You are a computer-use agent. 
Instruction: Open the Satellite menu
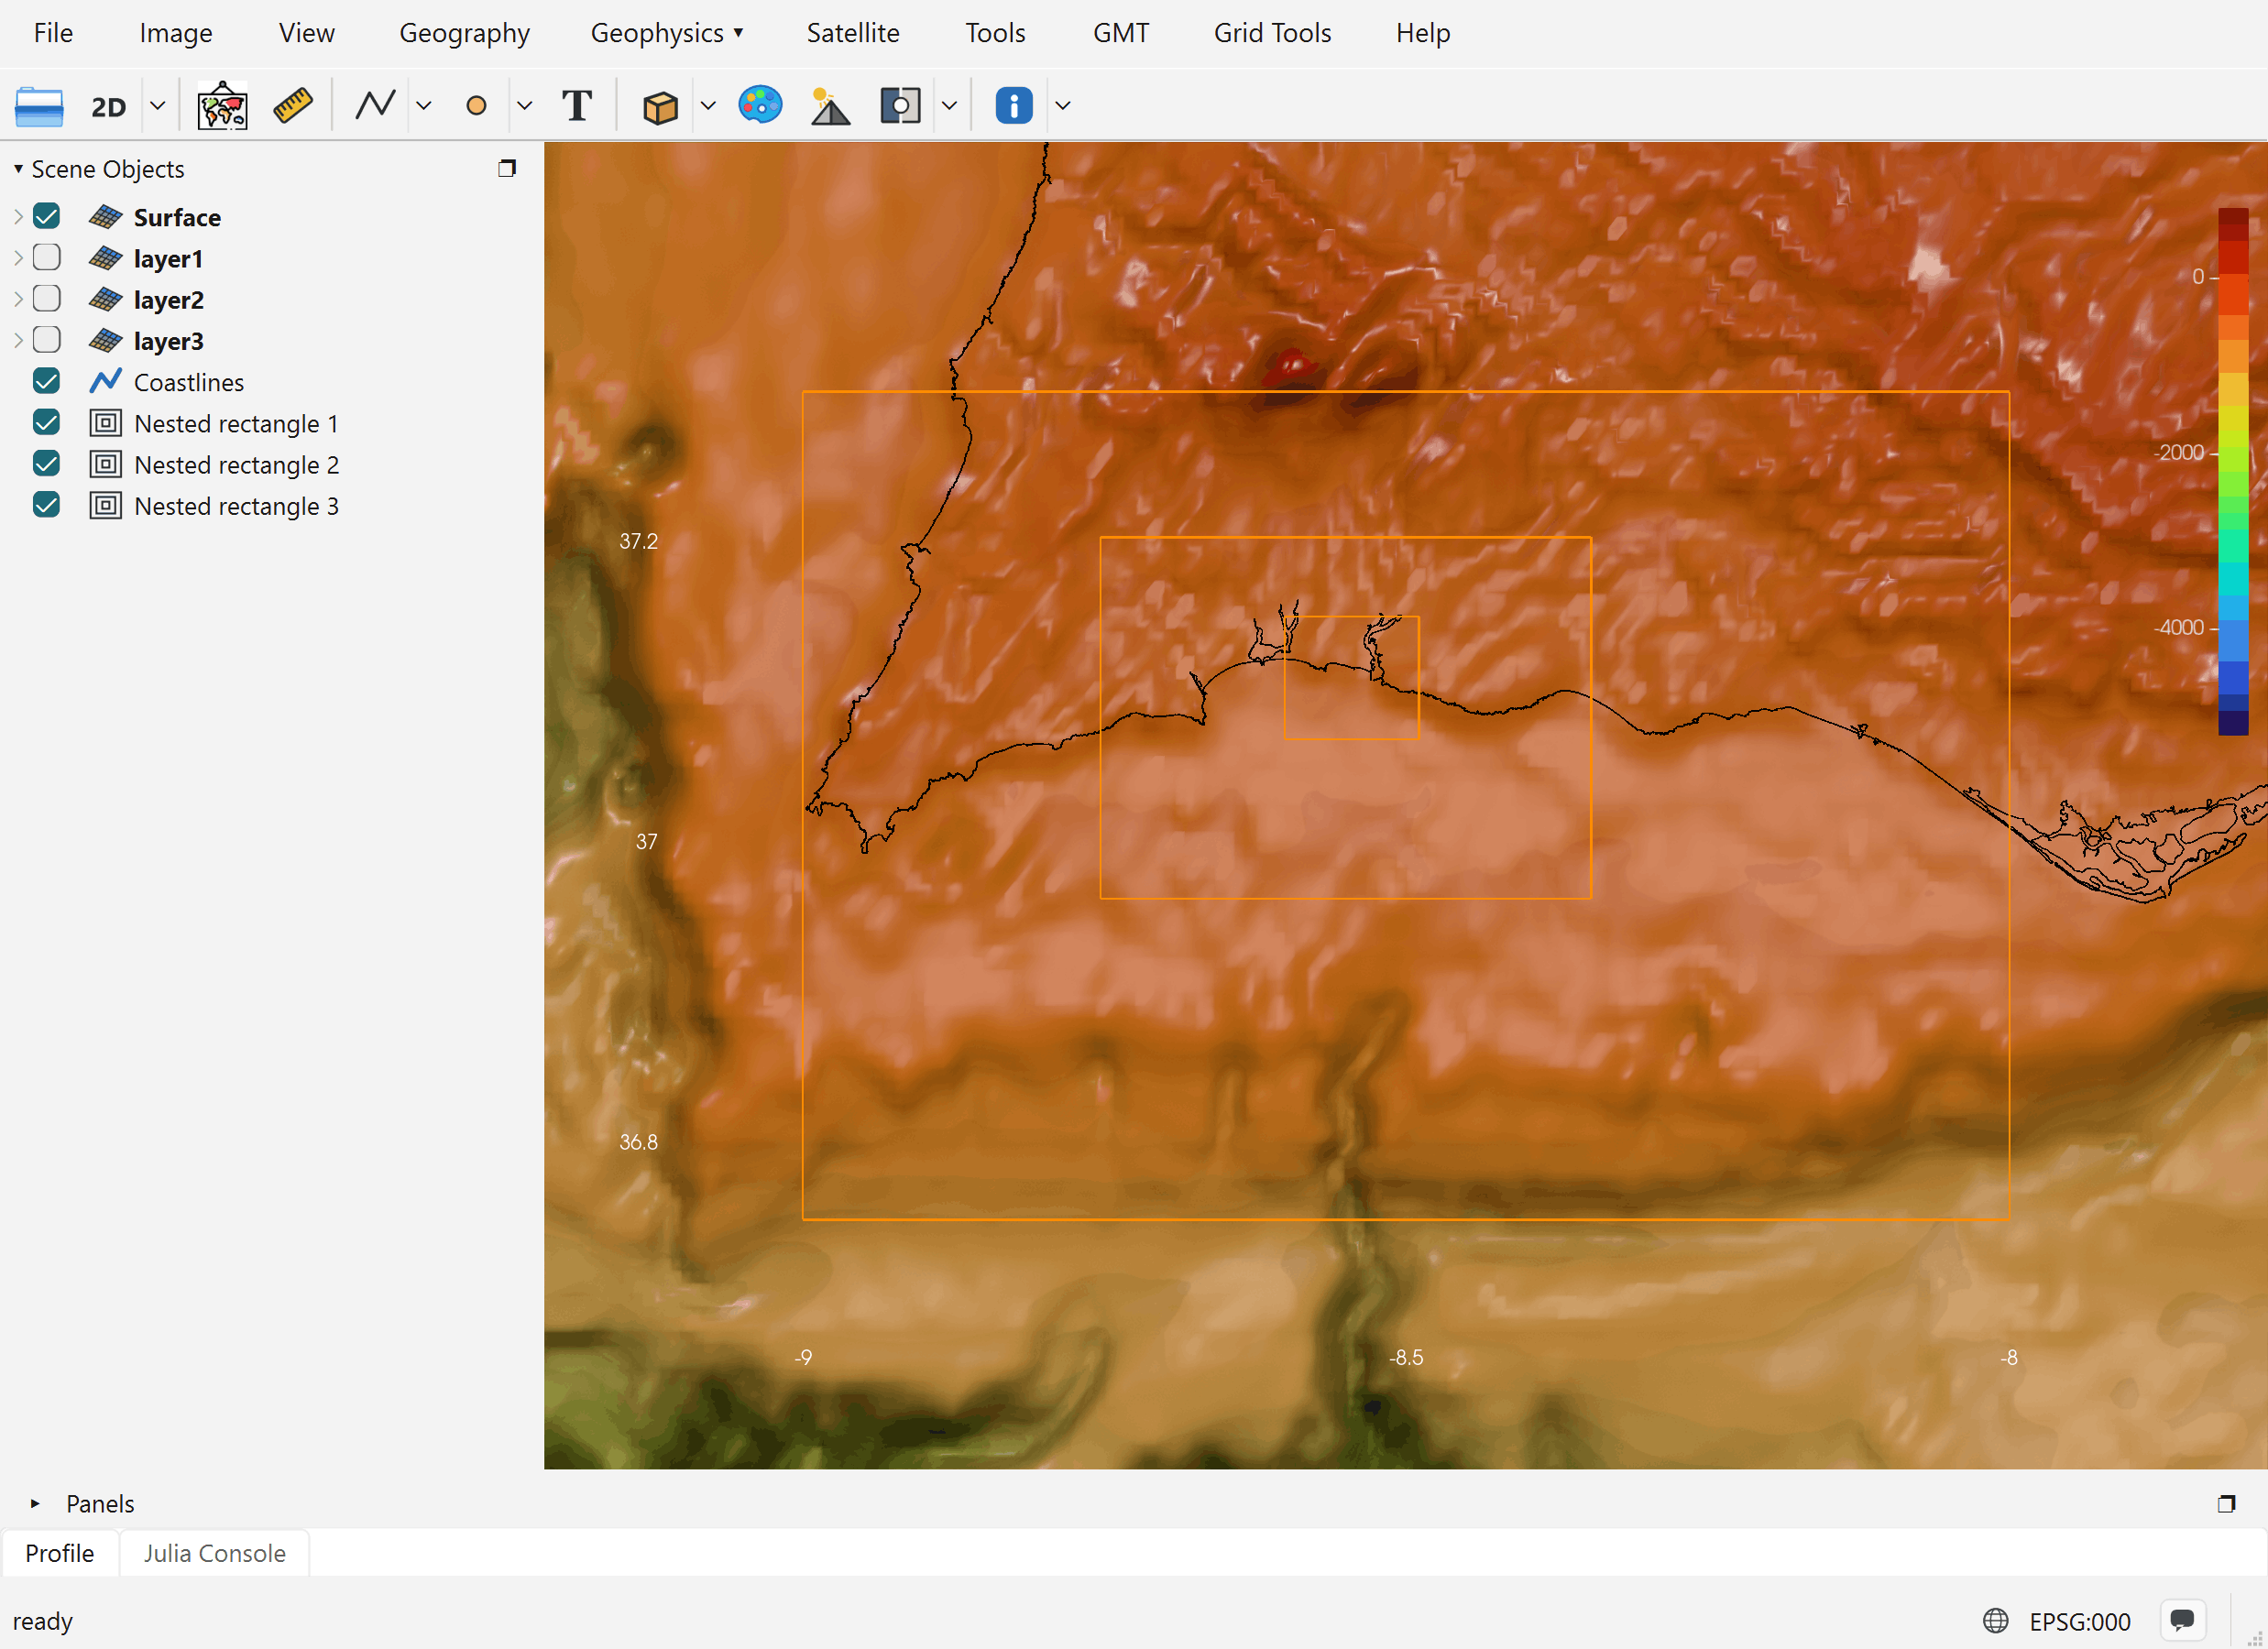tap(853, 33)
